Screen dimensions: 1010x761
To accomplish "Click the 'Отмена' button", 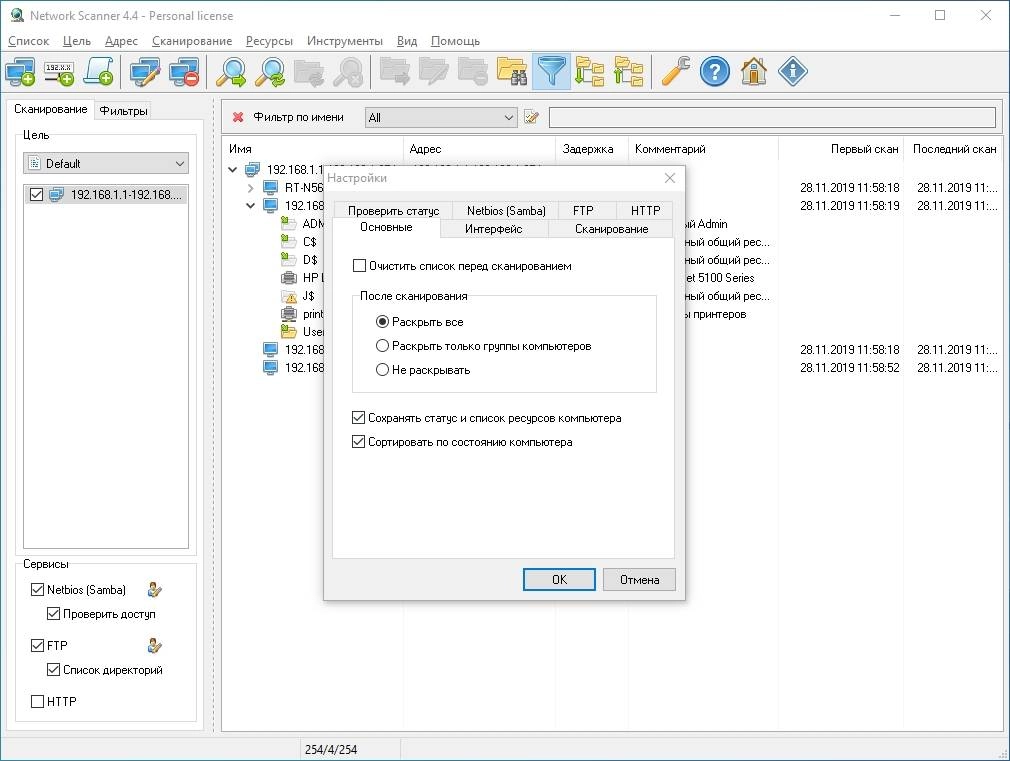I will coord(640,579).
